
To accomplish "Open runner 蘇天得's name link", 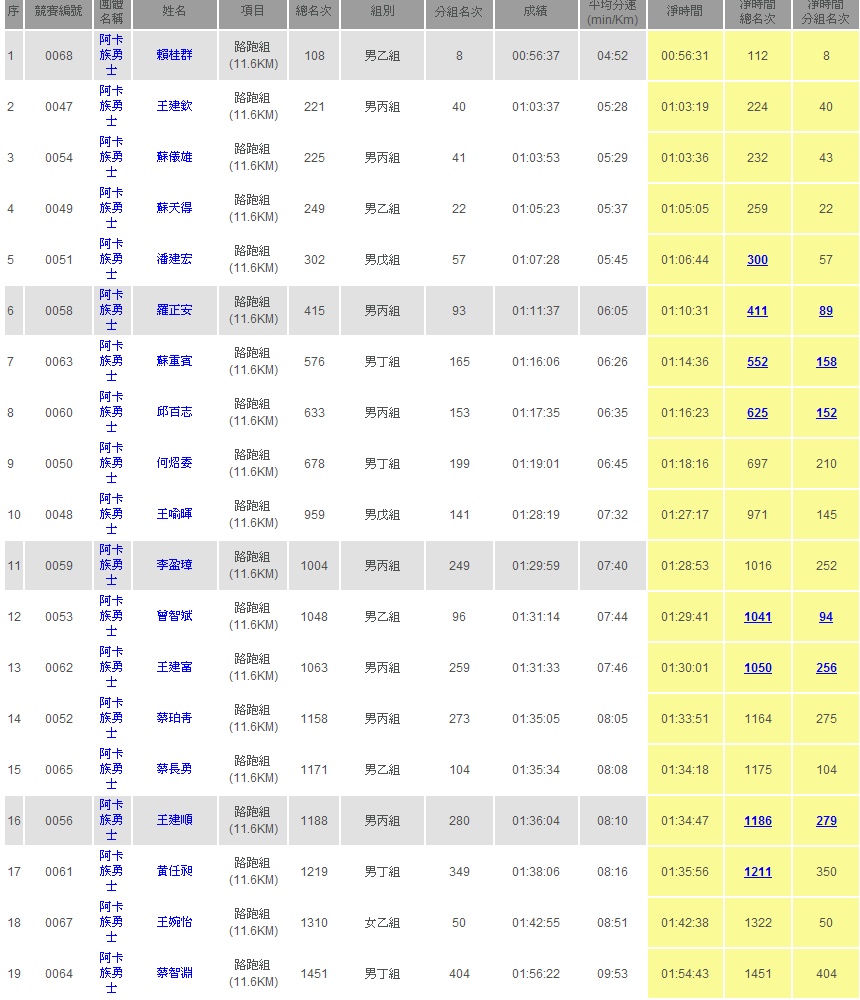I will point(174,208).
